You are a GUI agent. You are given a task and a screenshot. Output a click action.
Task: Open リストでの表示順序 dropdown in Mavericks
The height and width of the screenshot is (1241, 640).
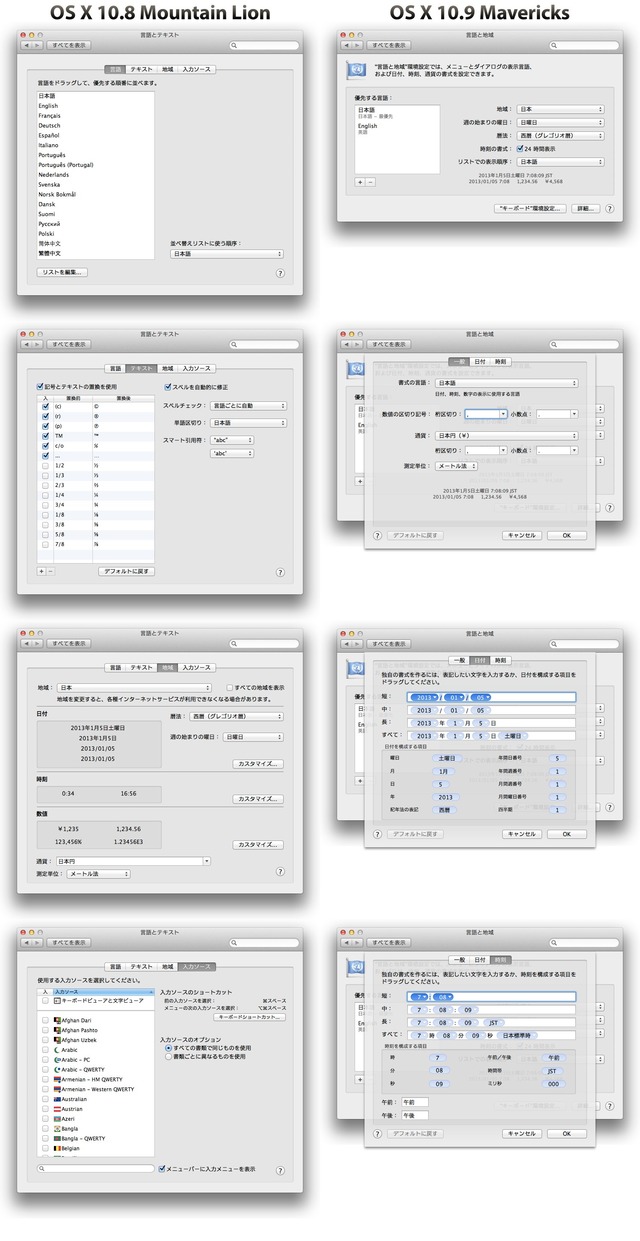[x=558, y=160]
